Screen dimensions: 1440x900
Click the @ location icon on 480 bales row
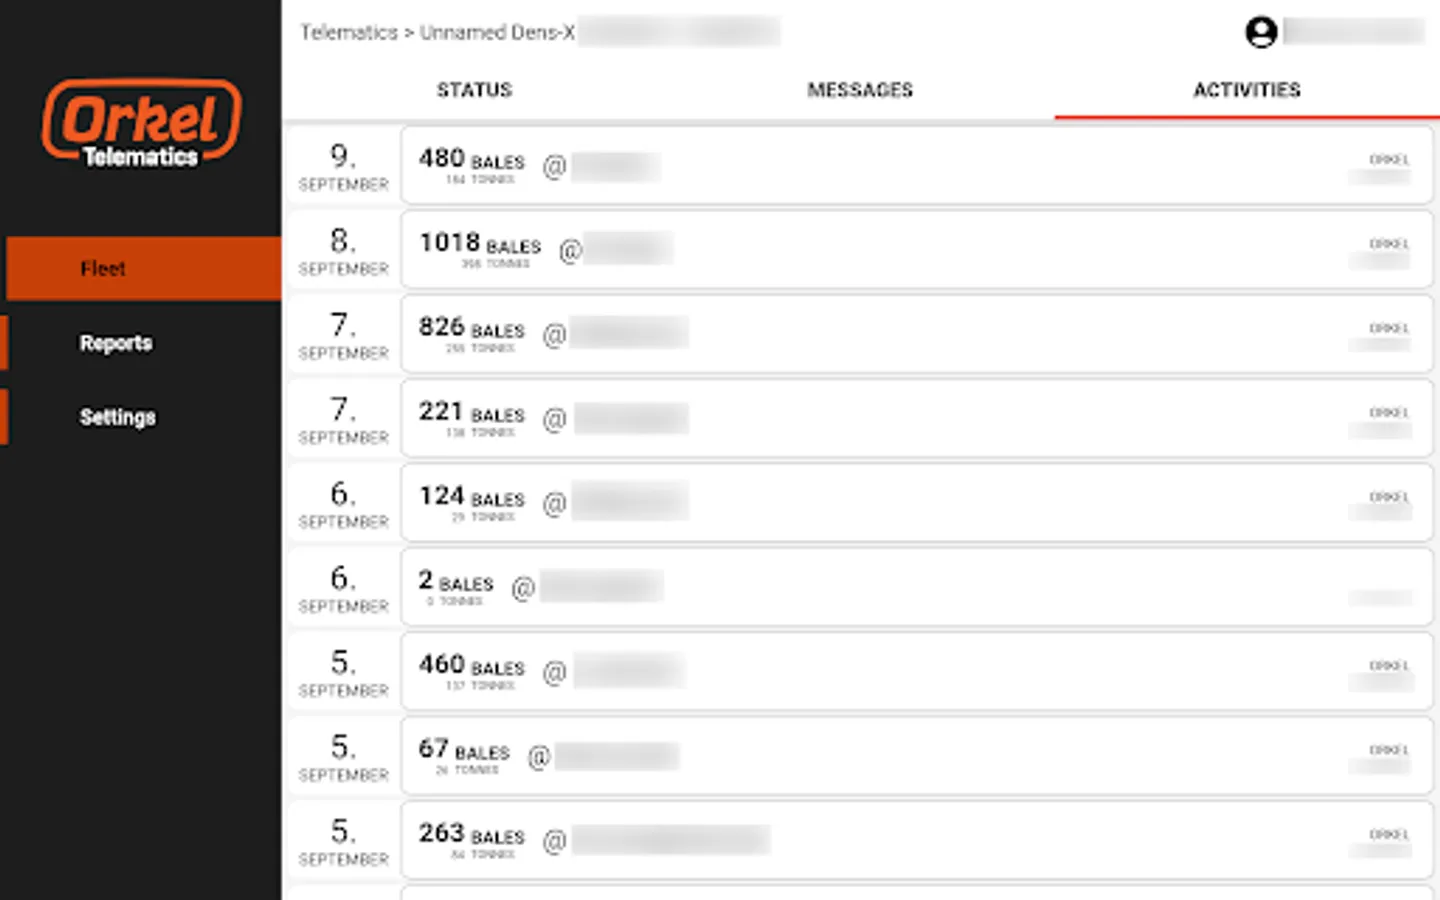(x=554, y=167)
